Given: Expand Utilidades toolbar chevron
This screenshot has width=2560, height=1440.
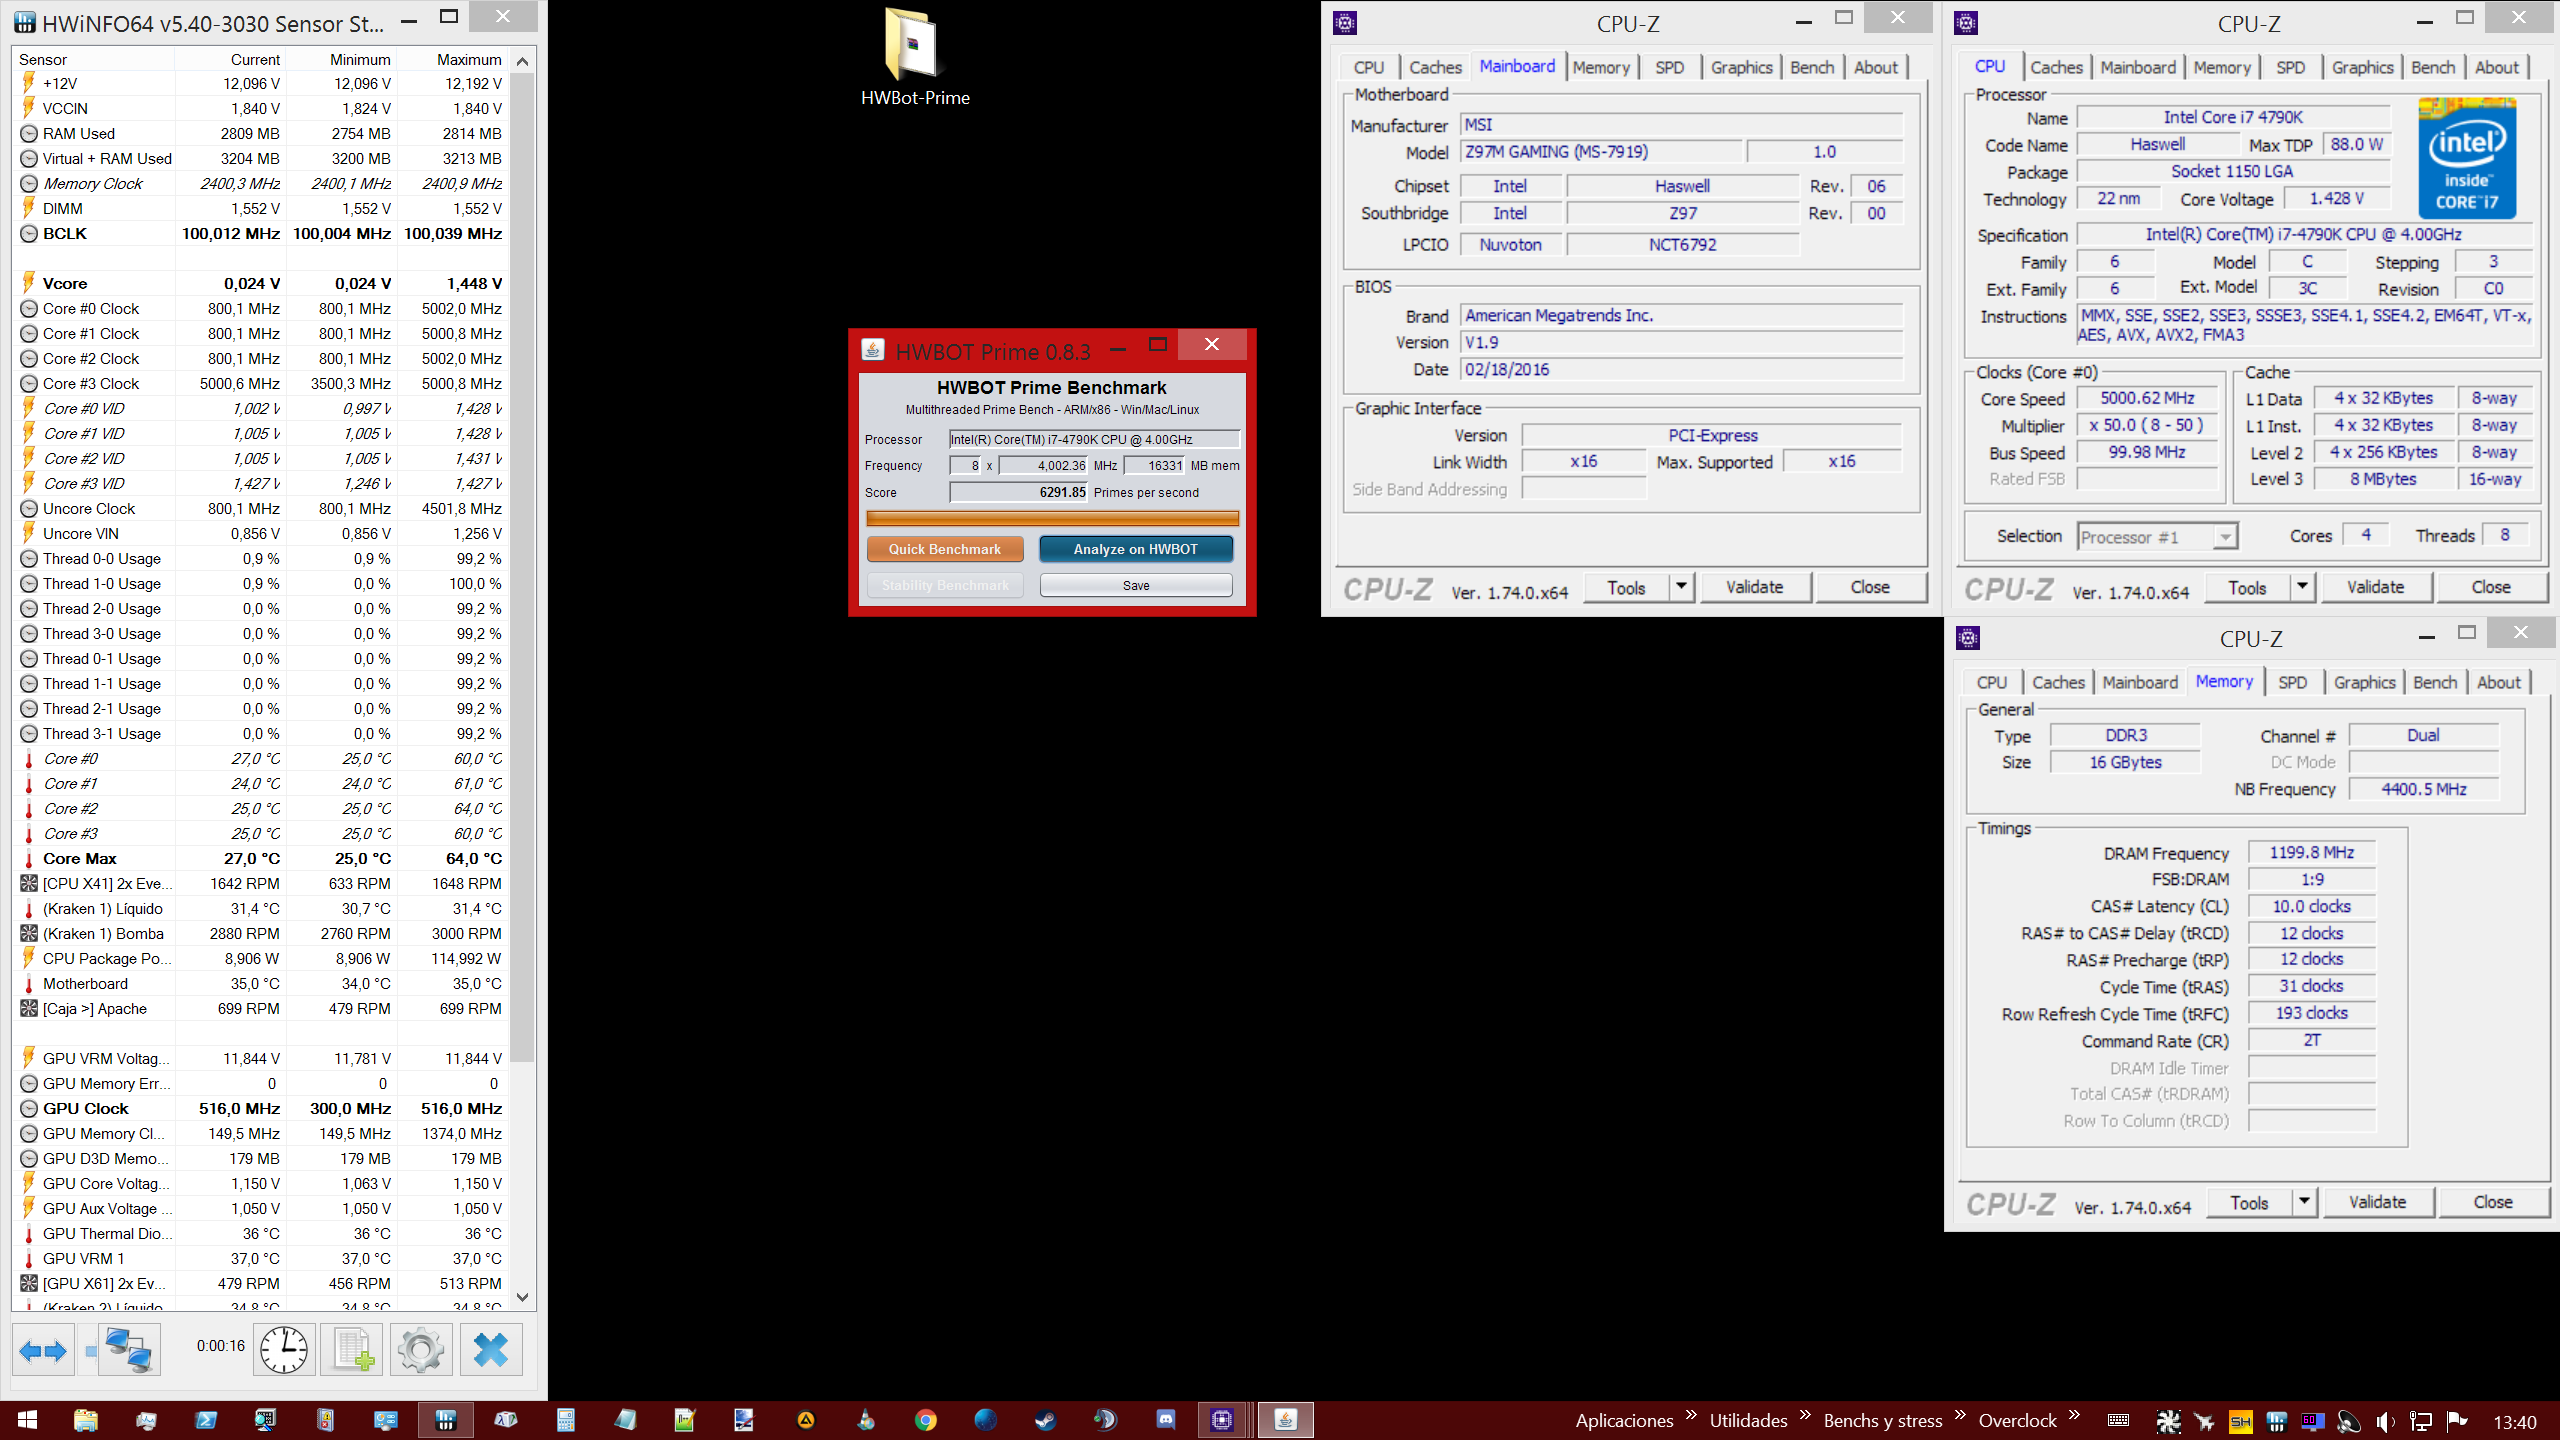Looking at the screenshot, I should pyautogui.click(x=1805, y=1415).
